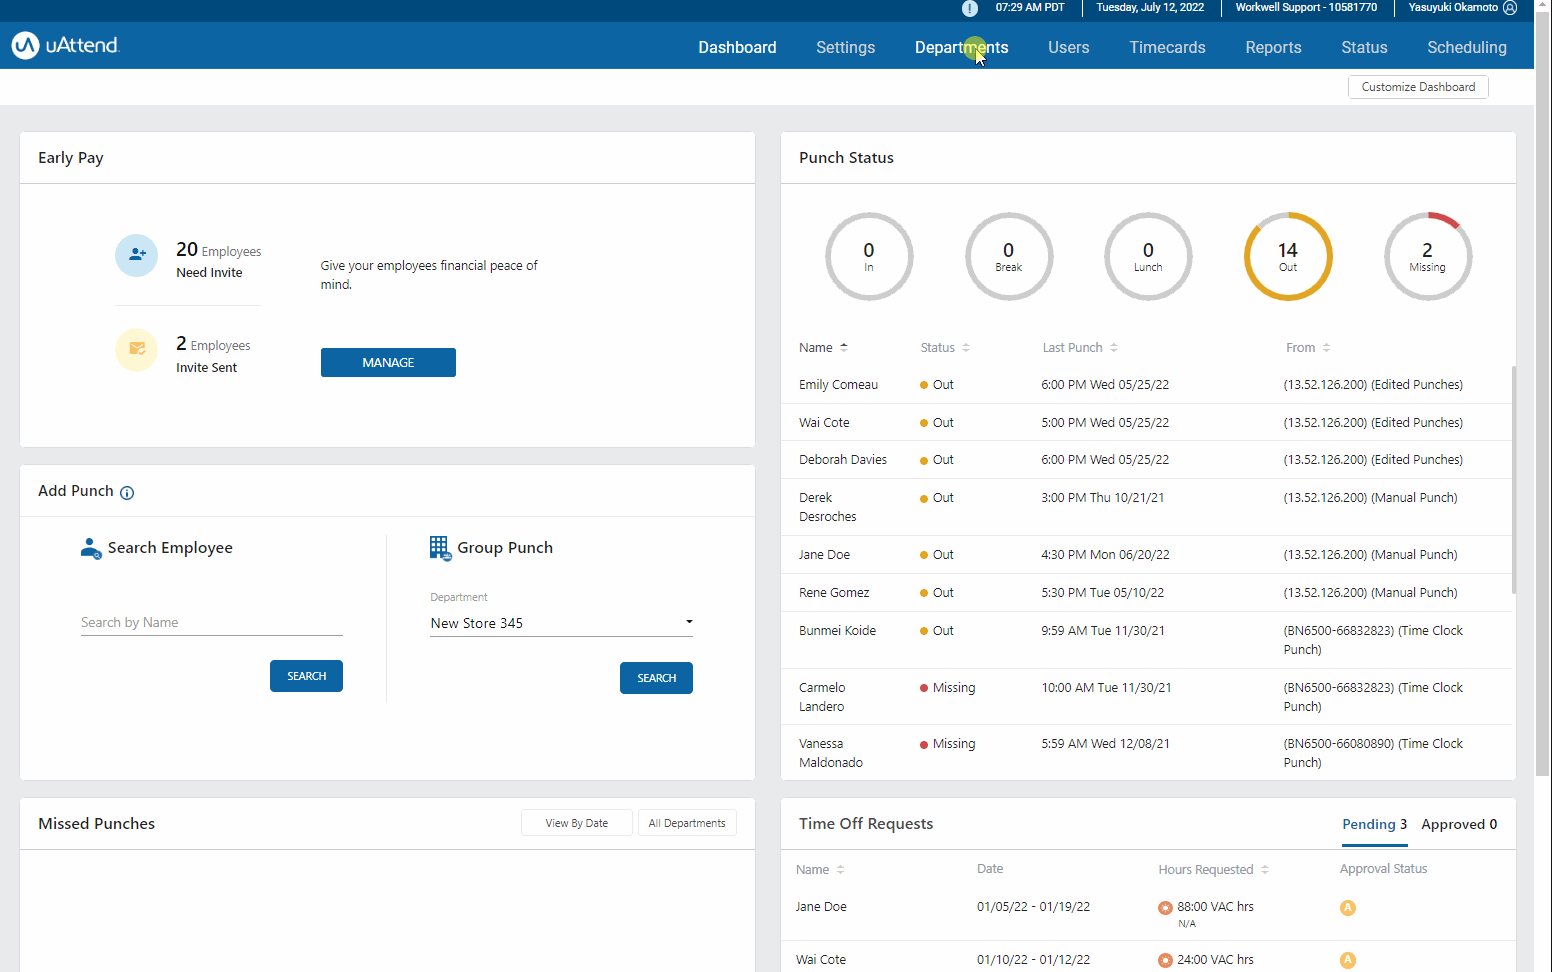This screenshot has height=972, width=1552.
Task: Select the Search Employee person icon
Action: click(x=90, y=548)
